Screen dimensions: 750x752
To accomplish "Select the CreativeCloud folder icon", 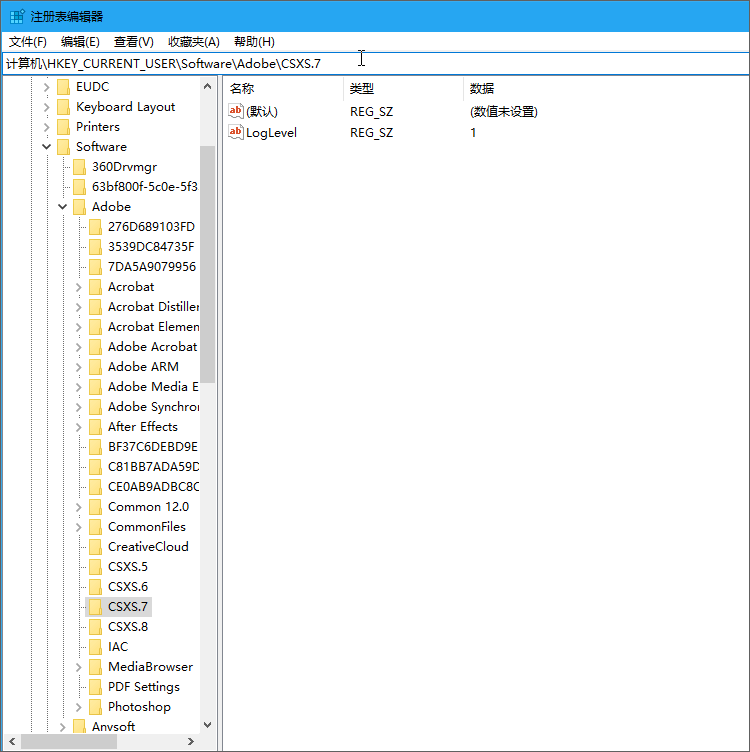I will 95,547.
